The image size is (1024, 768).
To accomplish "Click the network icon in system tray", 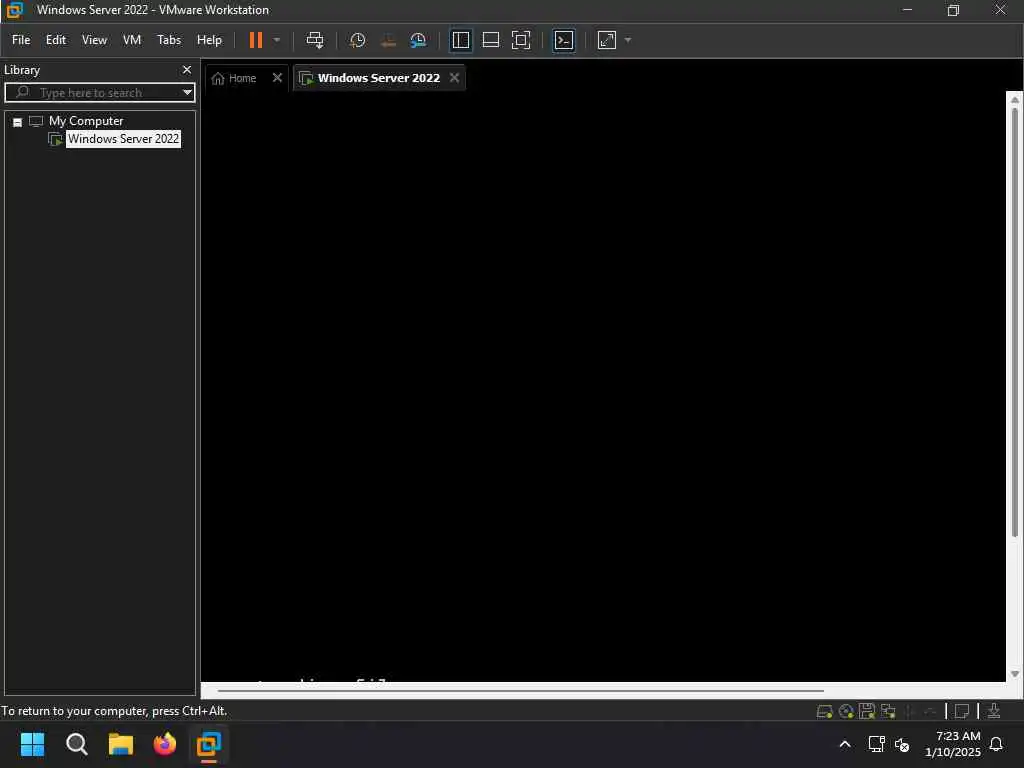I will tap(876, 744).
